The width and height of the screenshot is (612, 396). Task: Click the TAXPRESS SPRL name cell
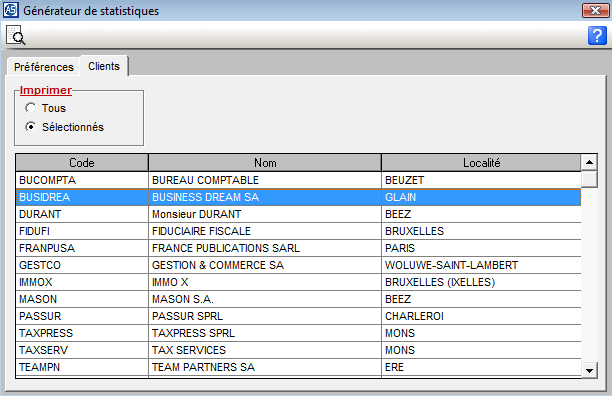(265, 333)
